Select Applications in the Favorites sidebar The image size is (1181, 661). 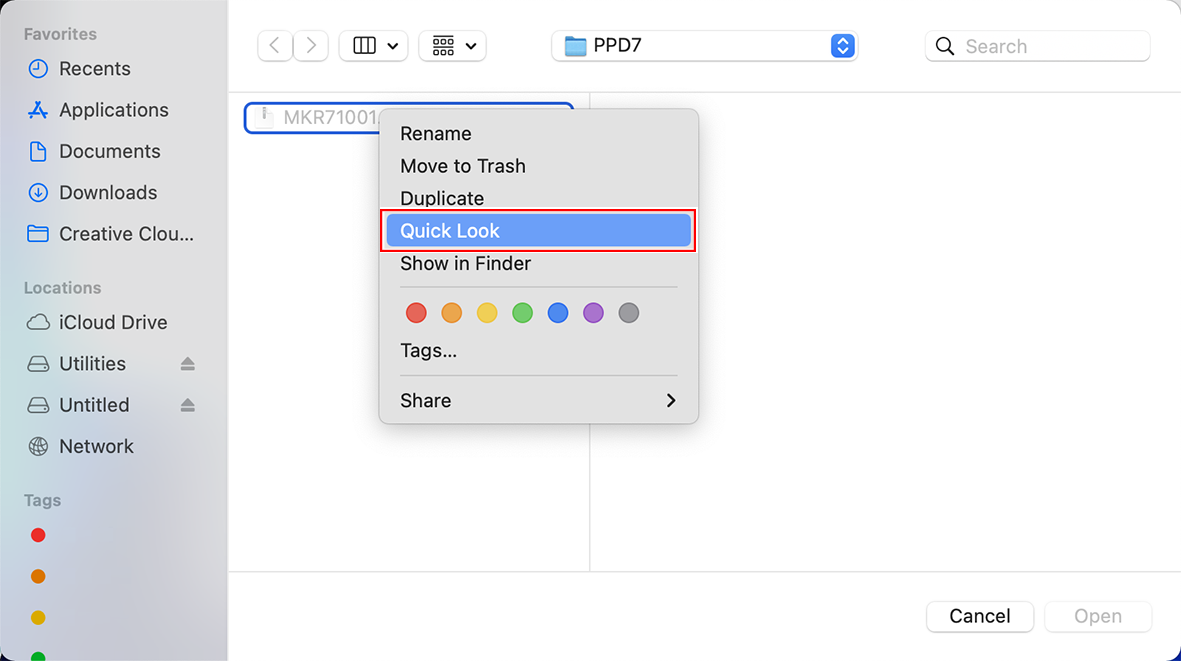(113, 110)
